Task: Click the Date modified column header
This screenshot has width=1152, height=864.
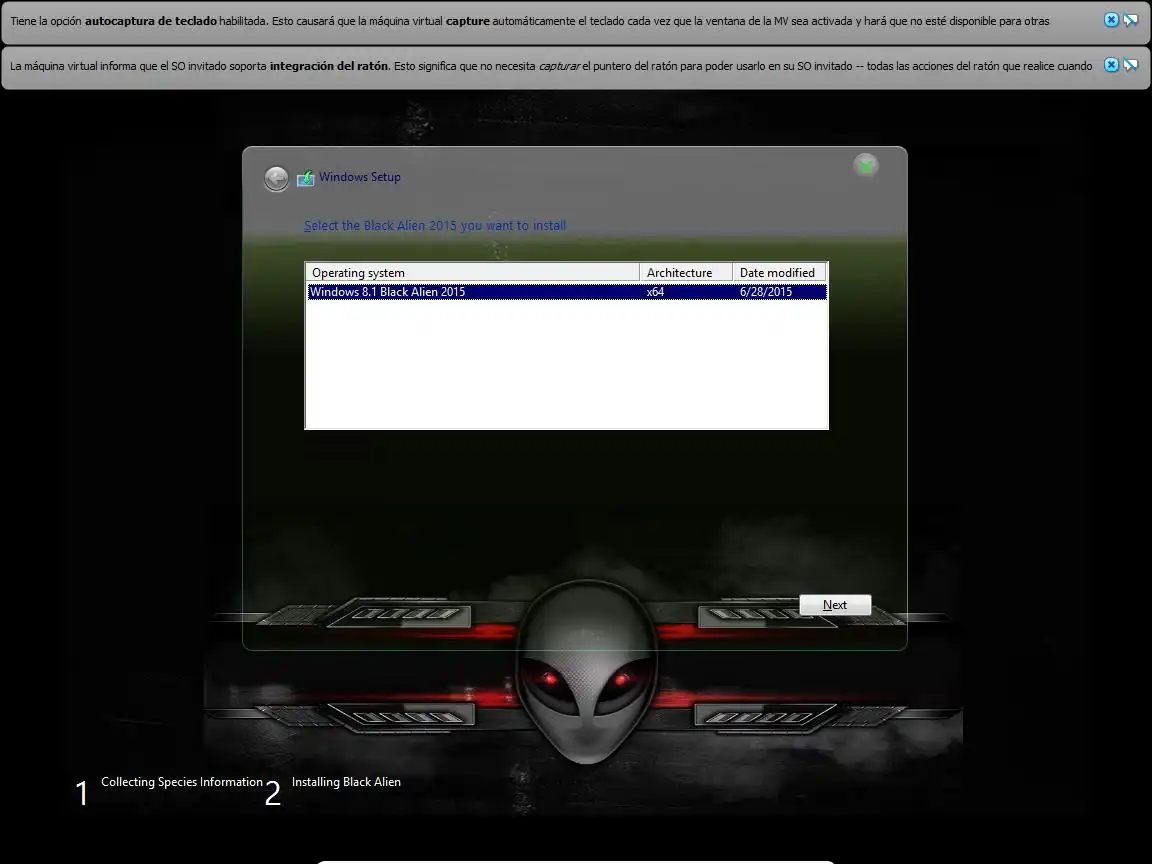Action: pyautogui.click(x=779, y=273)
